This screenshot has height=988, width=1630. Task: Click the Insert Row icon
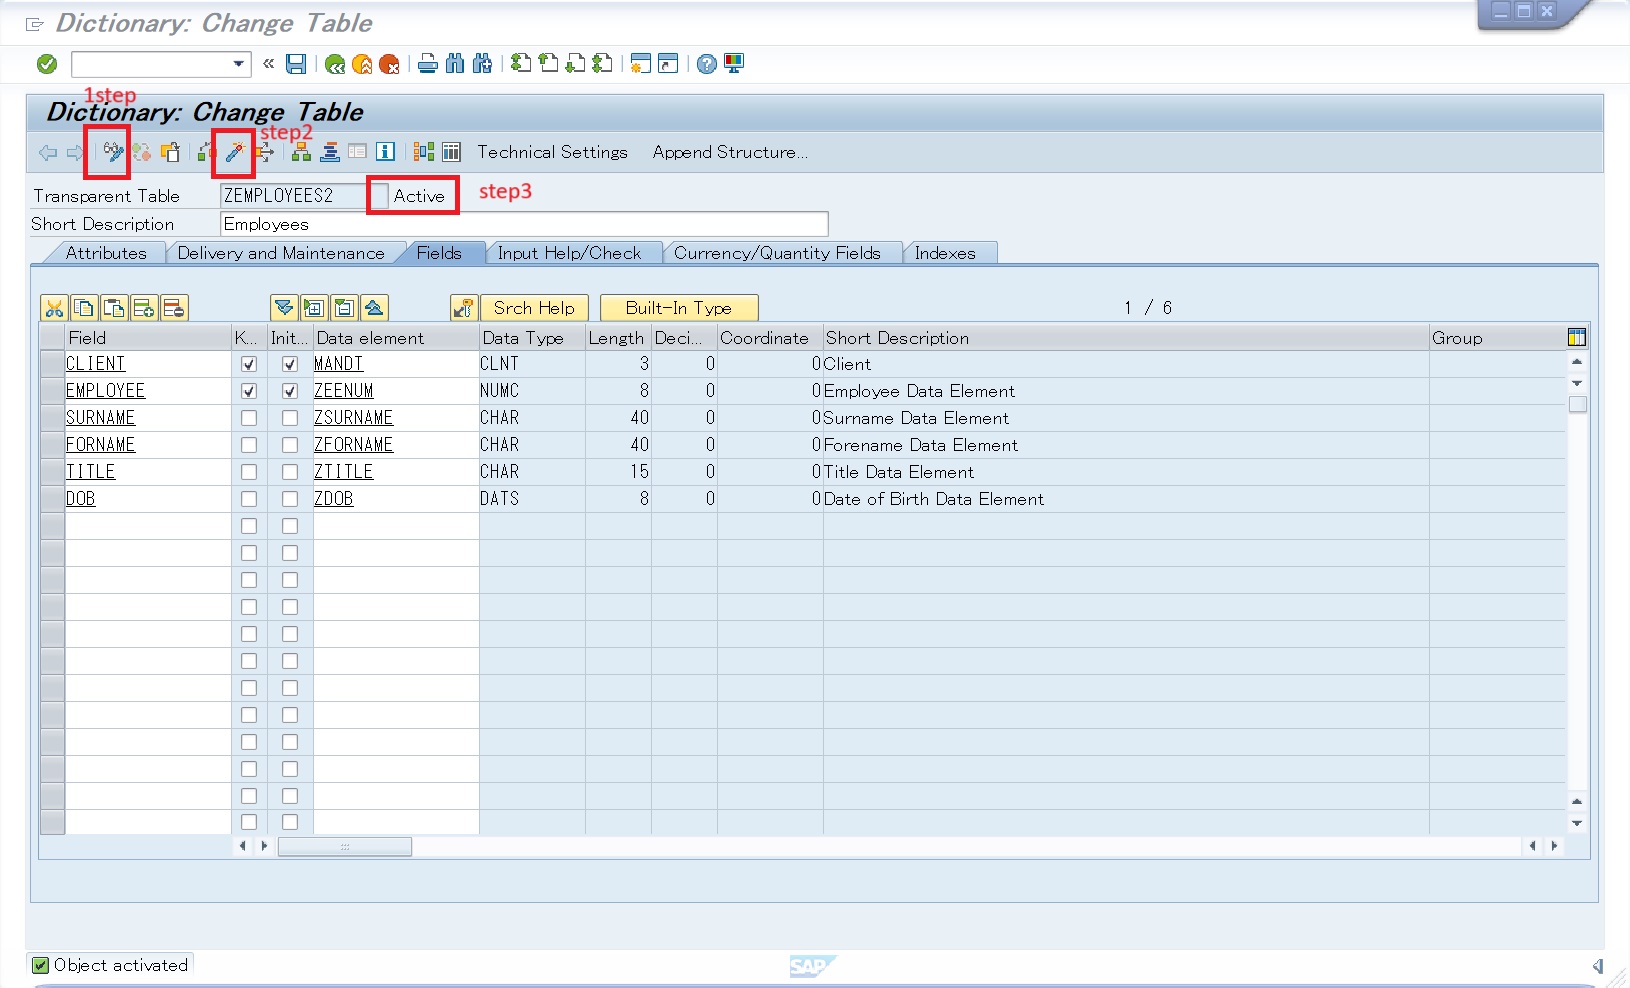pos(144,308)
